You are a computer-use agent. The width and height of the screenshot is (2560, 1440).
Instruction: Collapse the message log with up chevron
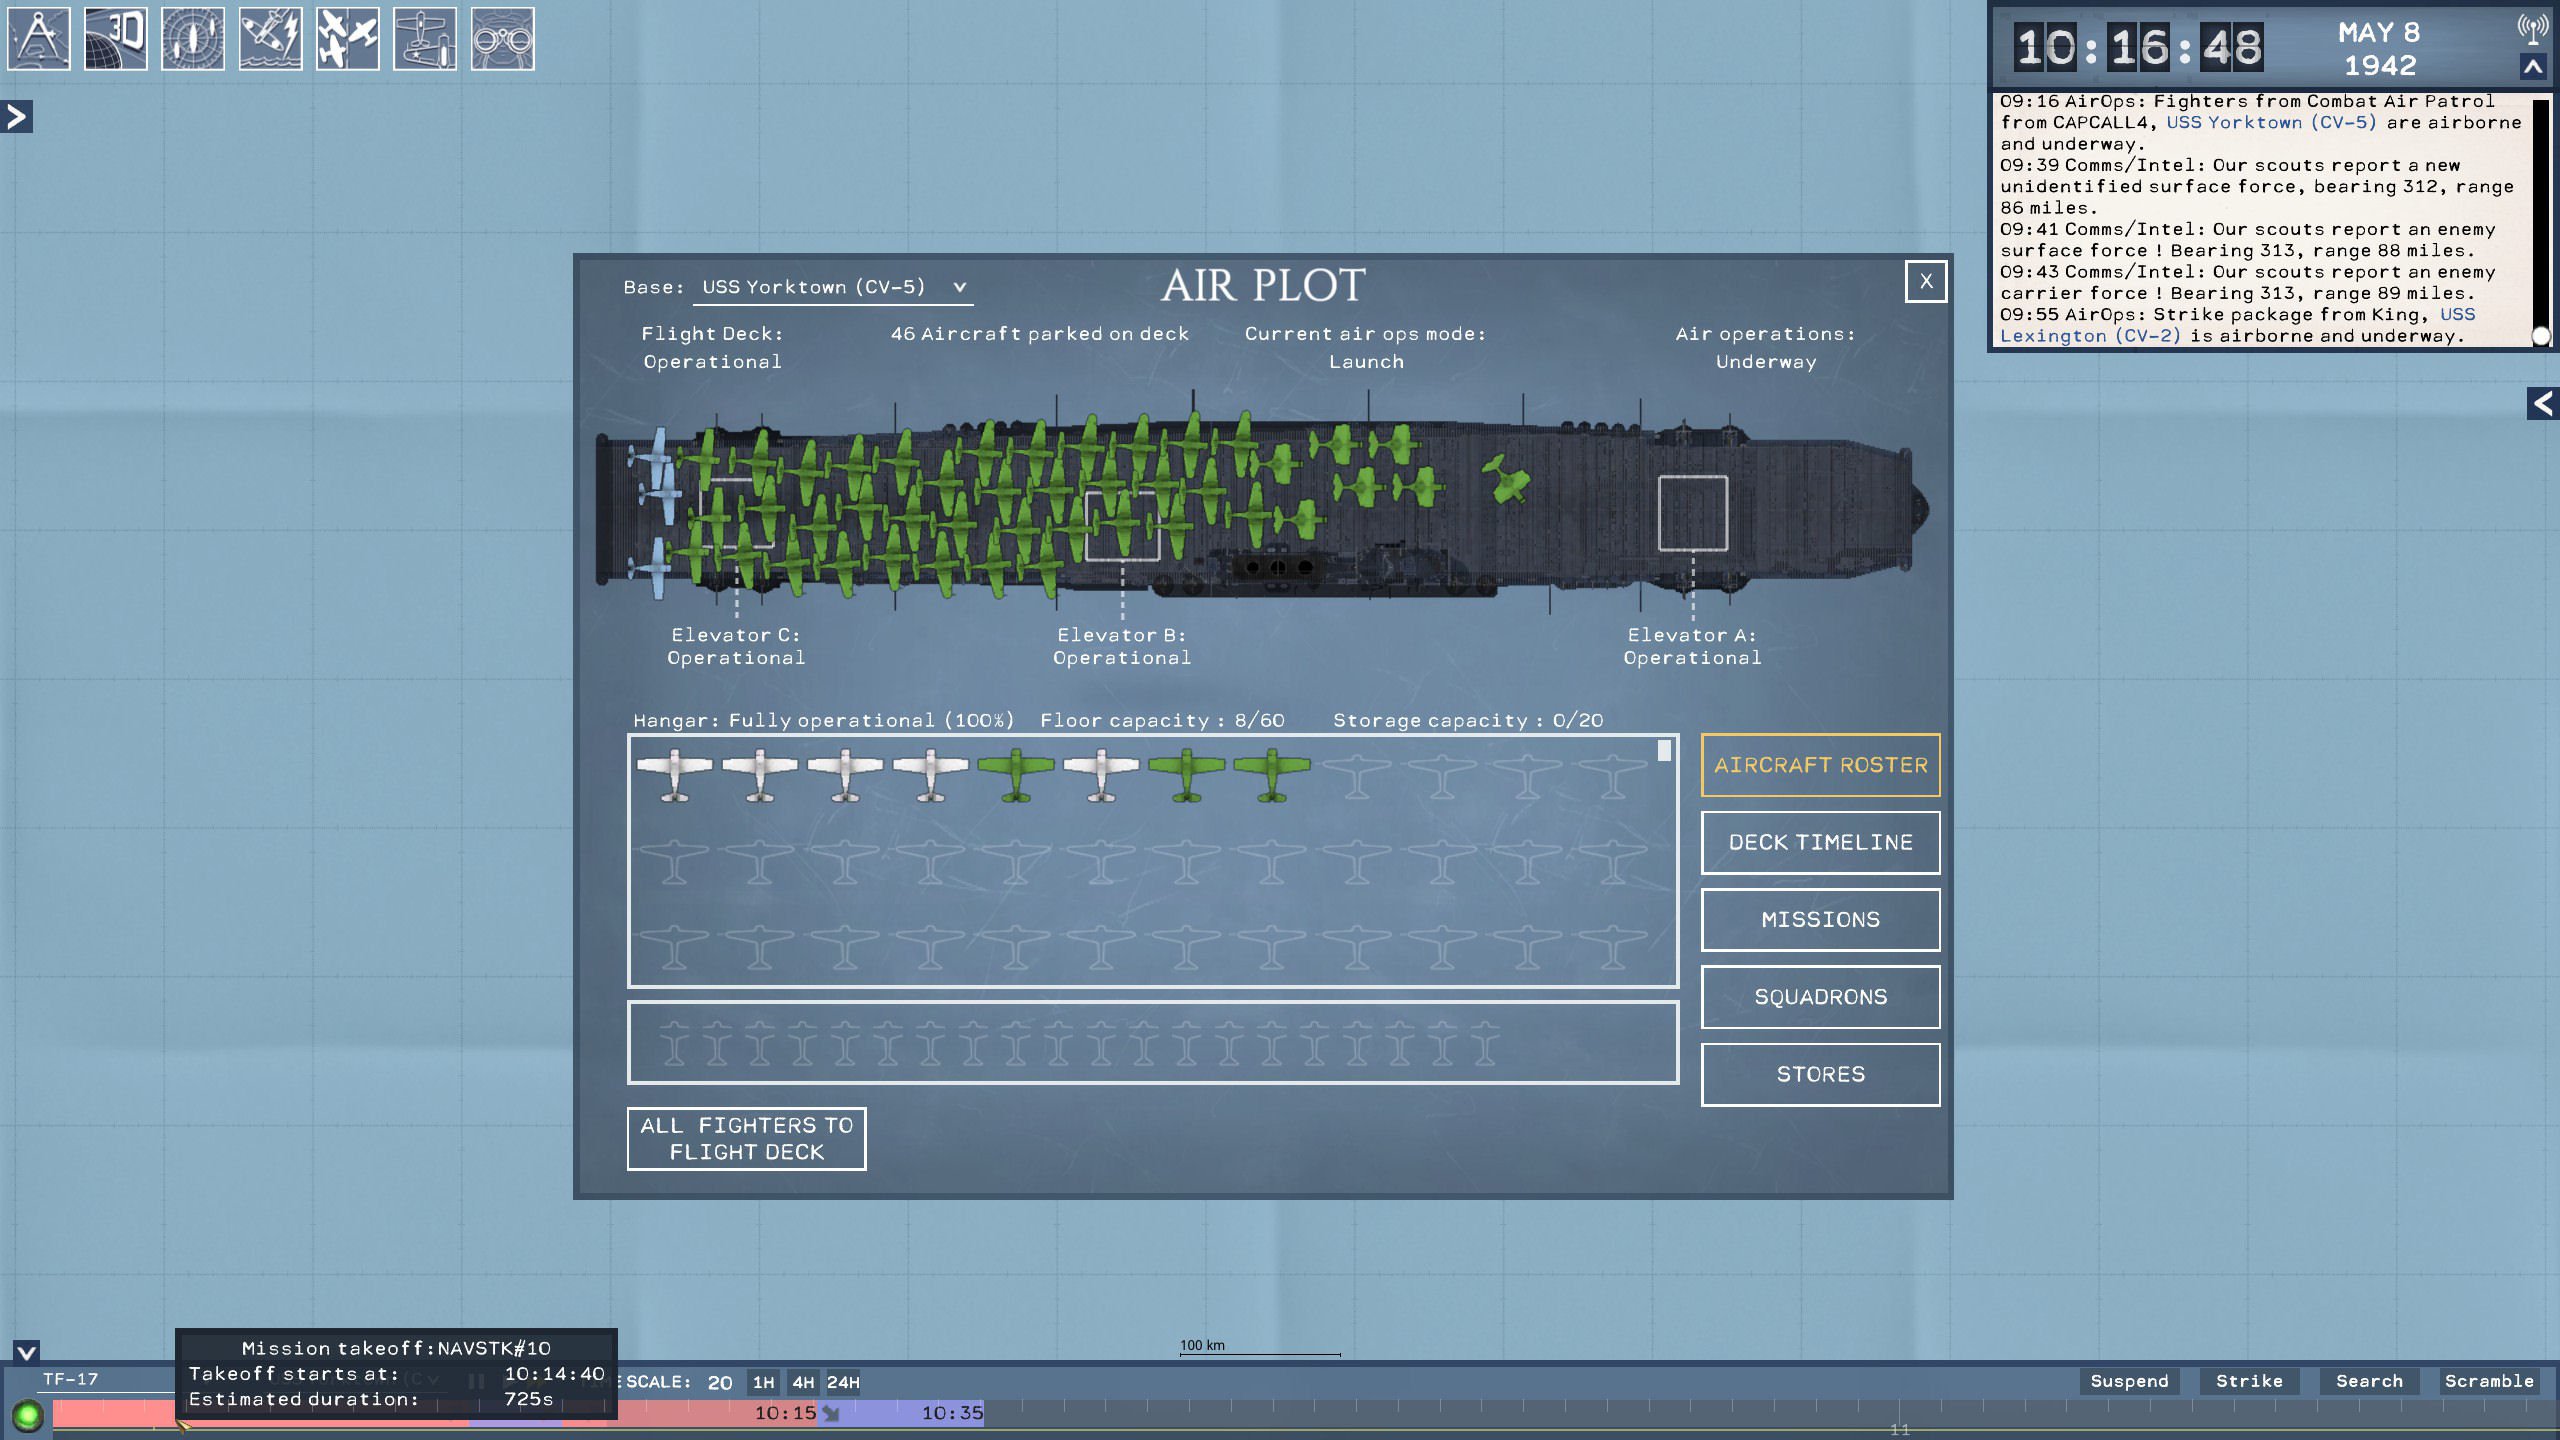pos(2533,68)
